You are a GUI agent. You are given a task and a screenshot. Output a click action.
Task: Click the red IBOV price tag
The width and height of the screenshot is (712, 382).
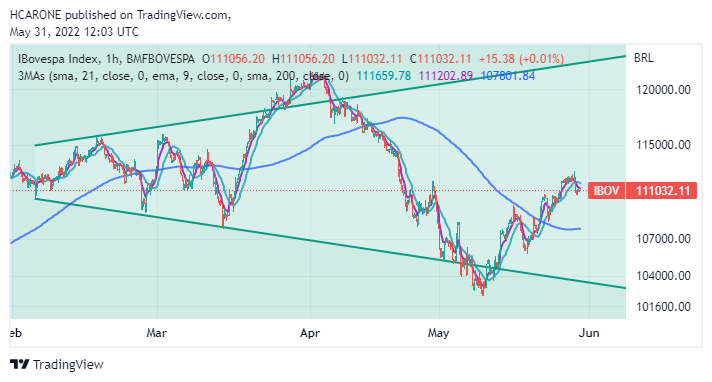(x=606, y=191)
